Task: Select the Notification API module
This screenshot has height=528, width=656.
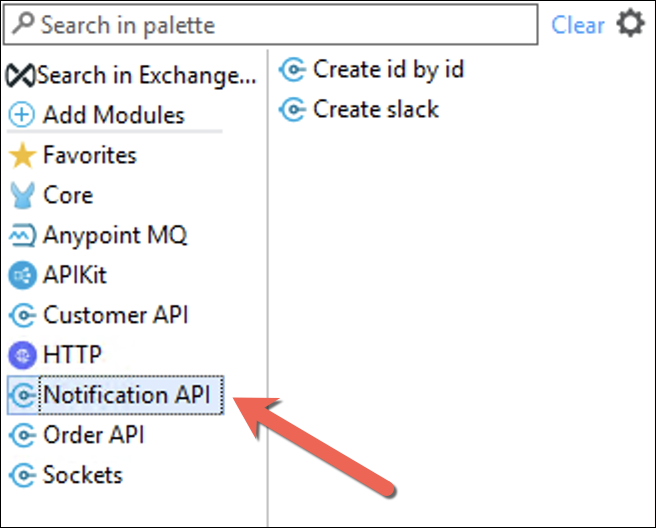Action: pyautogui.click(x=115, y=395)
